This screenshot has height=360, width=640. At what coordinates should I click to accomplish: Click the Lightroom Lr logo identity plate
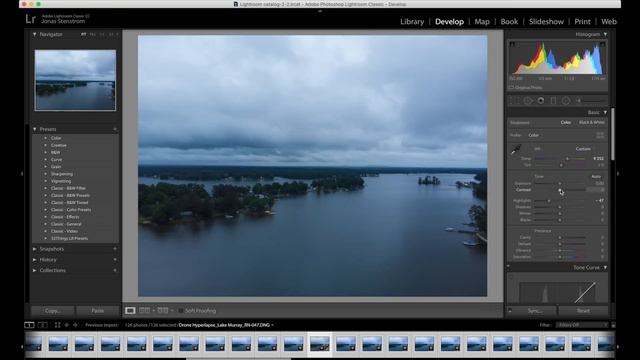click(x=31, y=19)
